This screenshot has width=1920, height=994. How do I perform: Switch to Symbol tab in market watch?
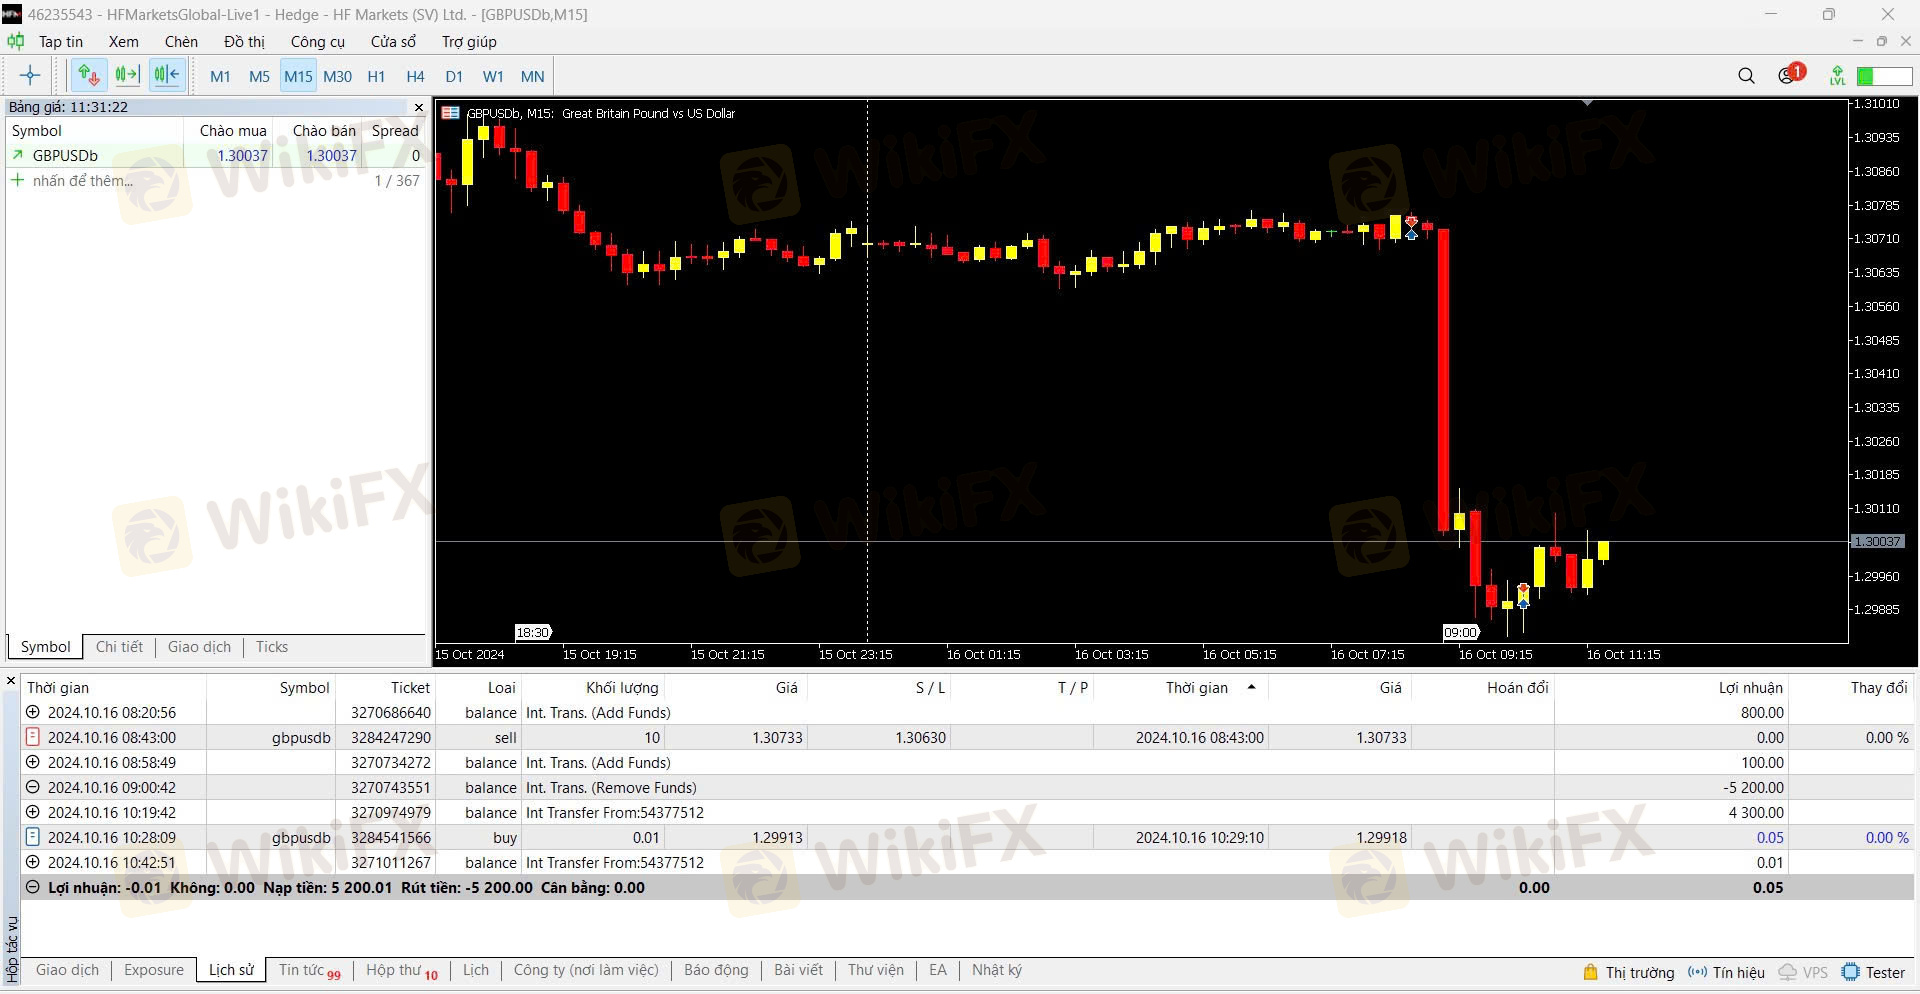tap(45, 647)
